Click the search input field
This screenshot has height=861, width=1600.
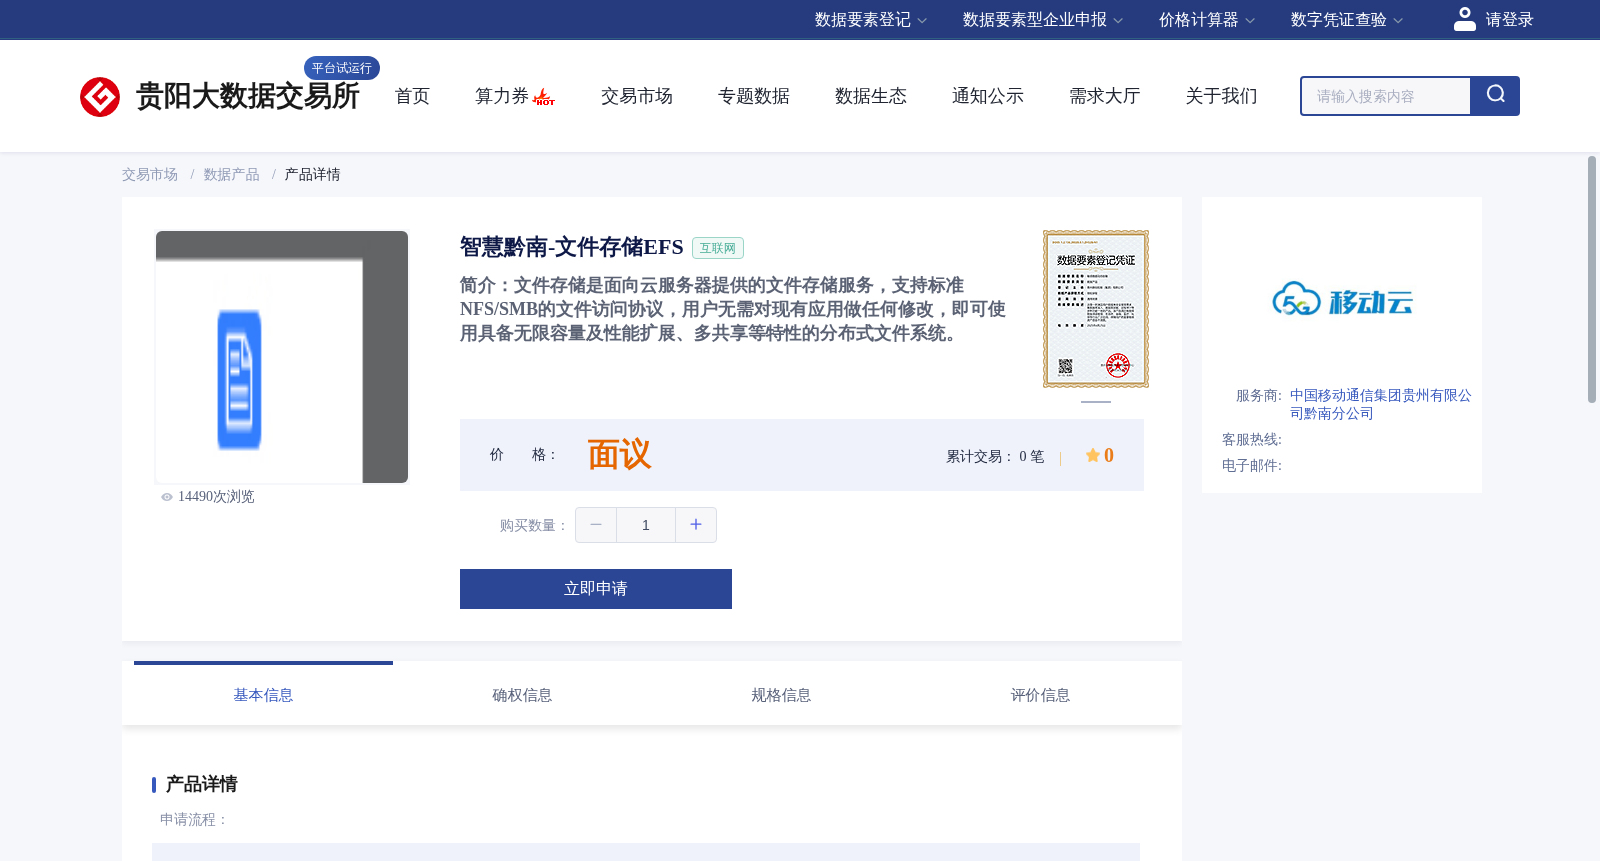pos(1386,96)
